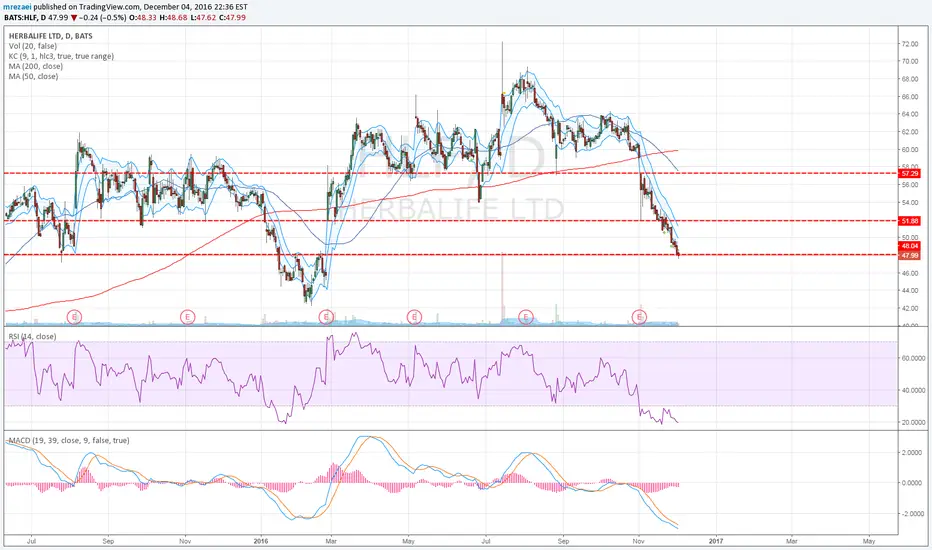Select the MA (200, close) indicator legend
Viewport: 932px width, 550px height.
[36, 66]
